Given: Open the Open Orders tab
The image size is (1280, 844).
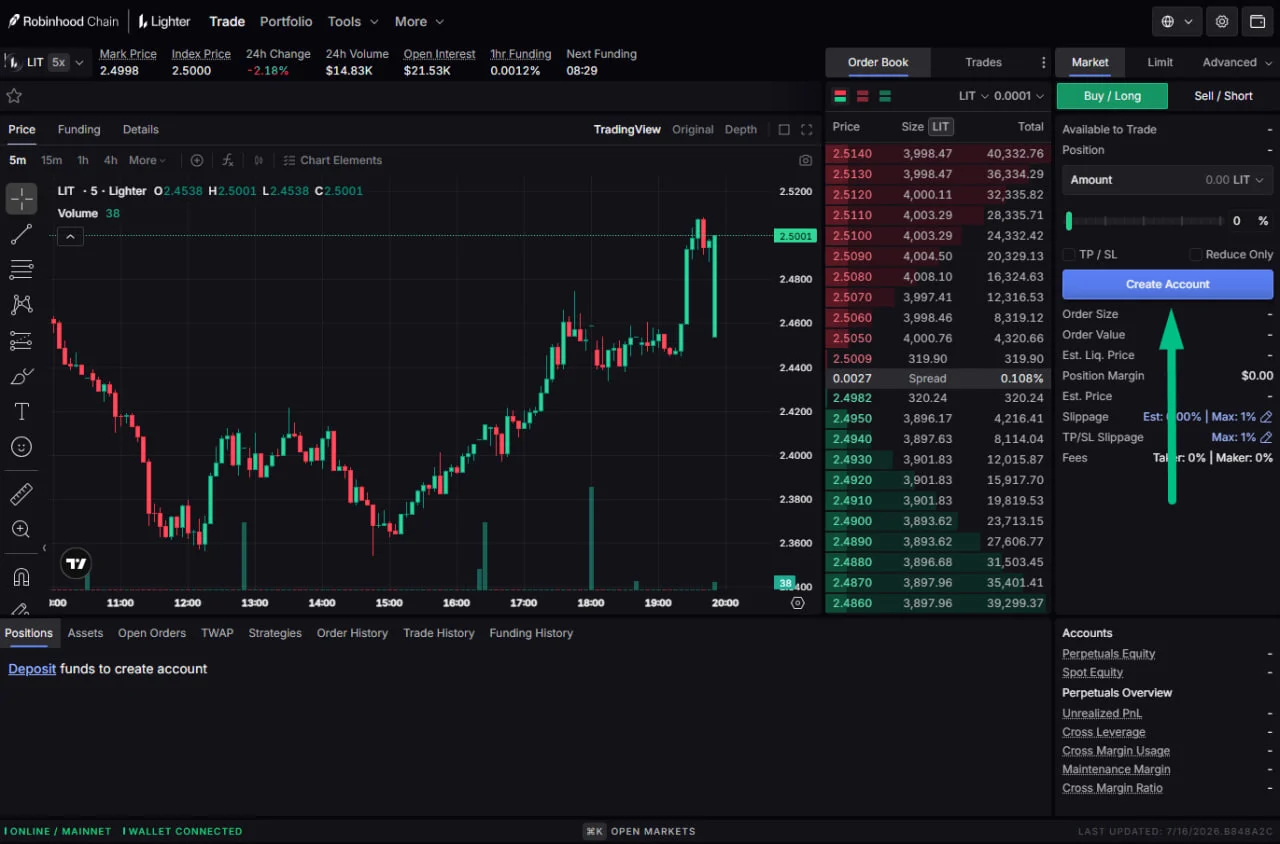Looking at the screenshot, I should click(x=152, y=633).
